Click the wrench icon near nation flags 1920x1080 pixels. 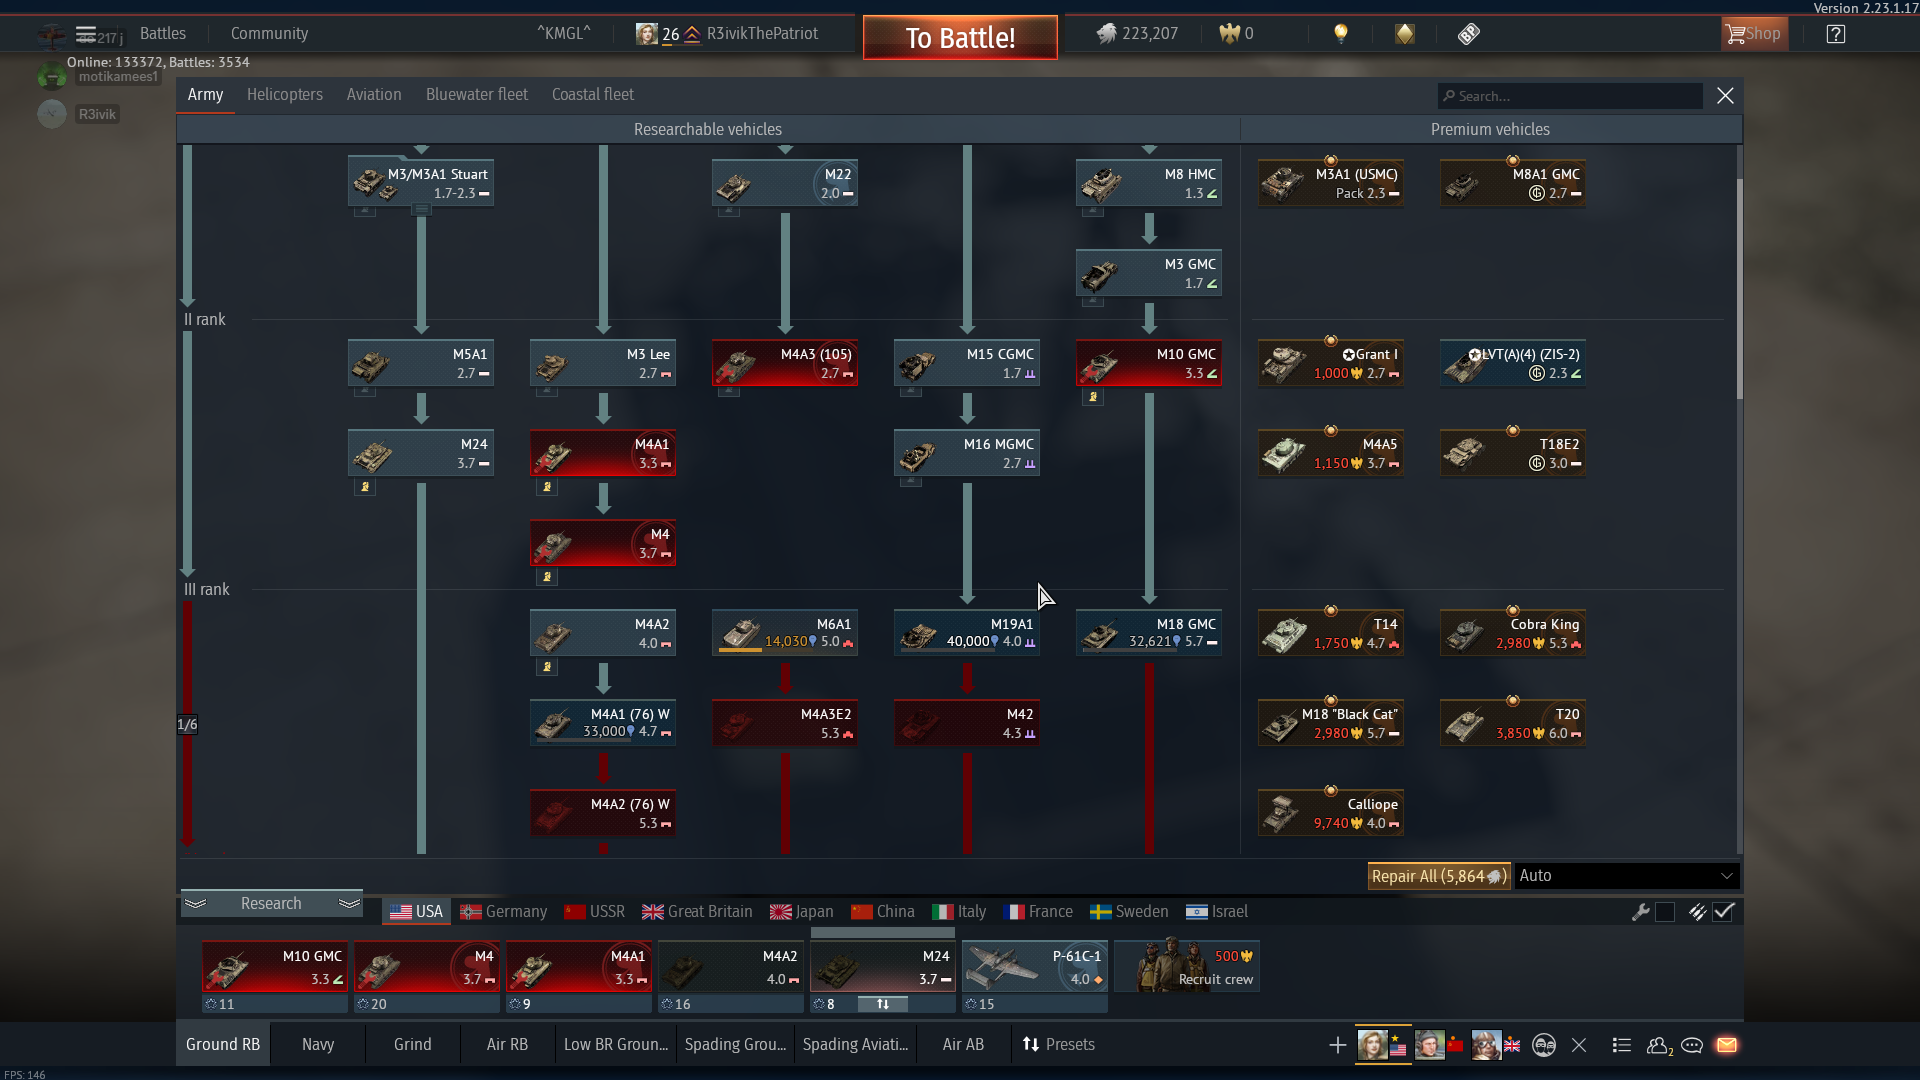click(1641, 912)
